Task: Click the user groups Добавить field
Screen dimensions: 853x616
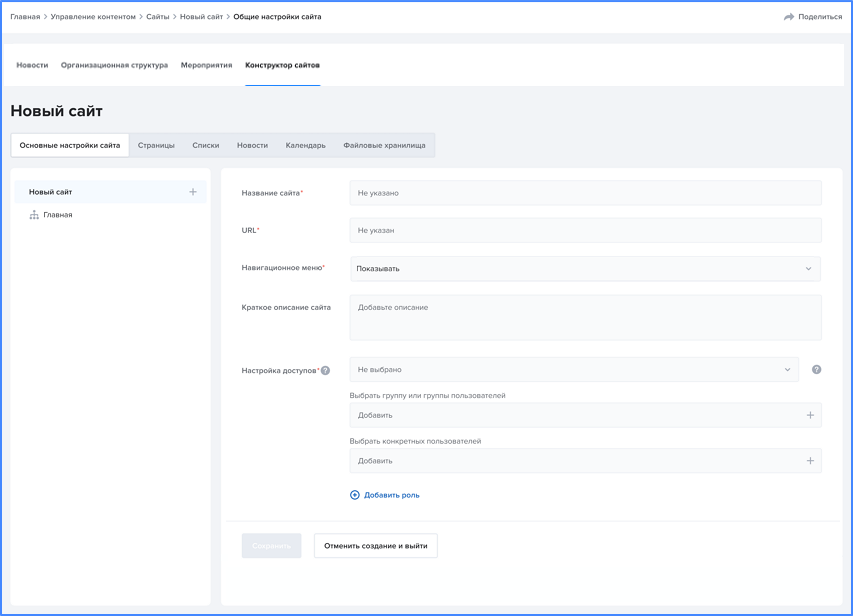Action: click(x=585, y=415)
